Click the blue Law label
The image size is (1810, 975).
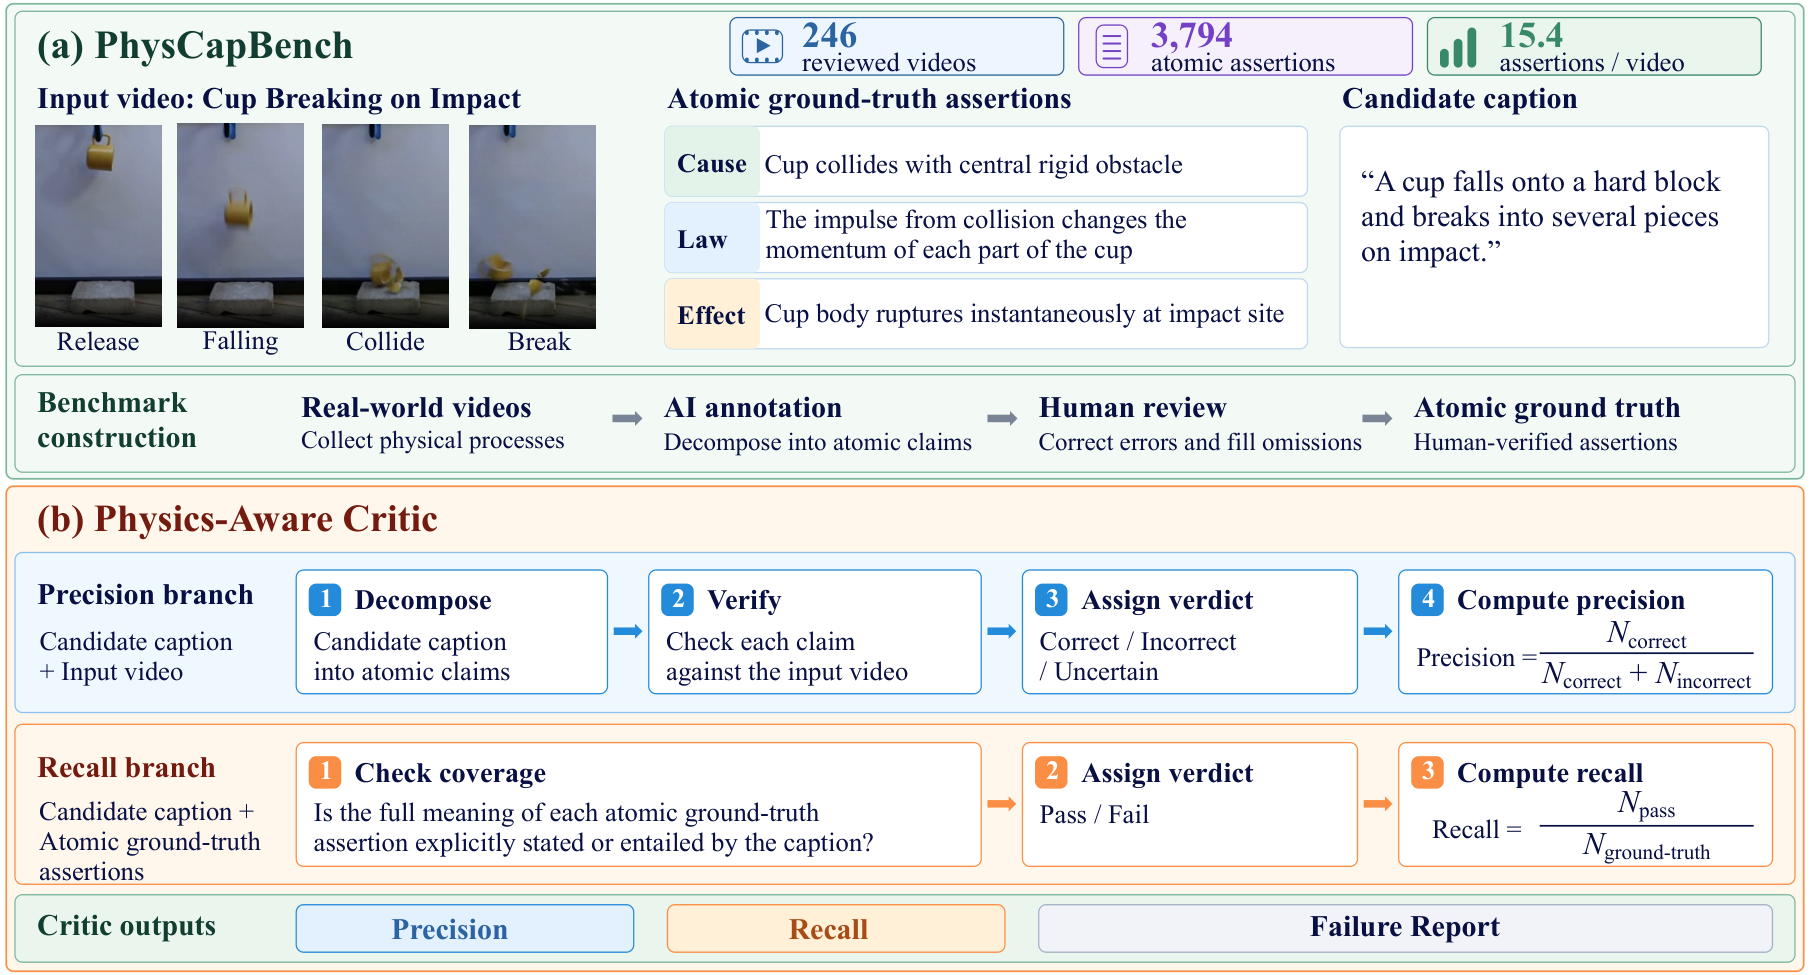[712, 238]
